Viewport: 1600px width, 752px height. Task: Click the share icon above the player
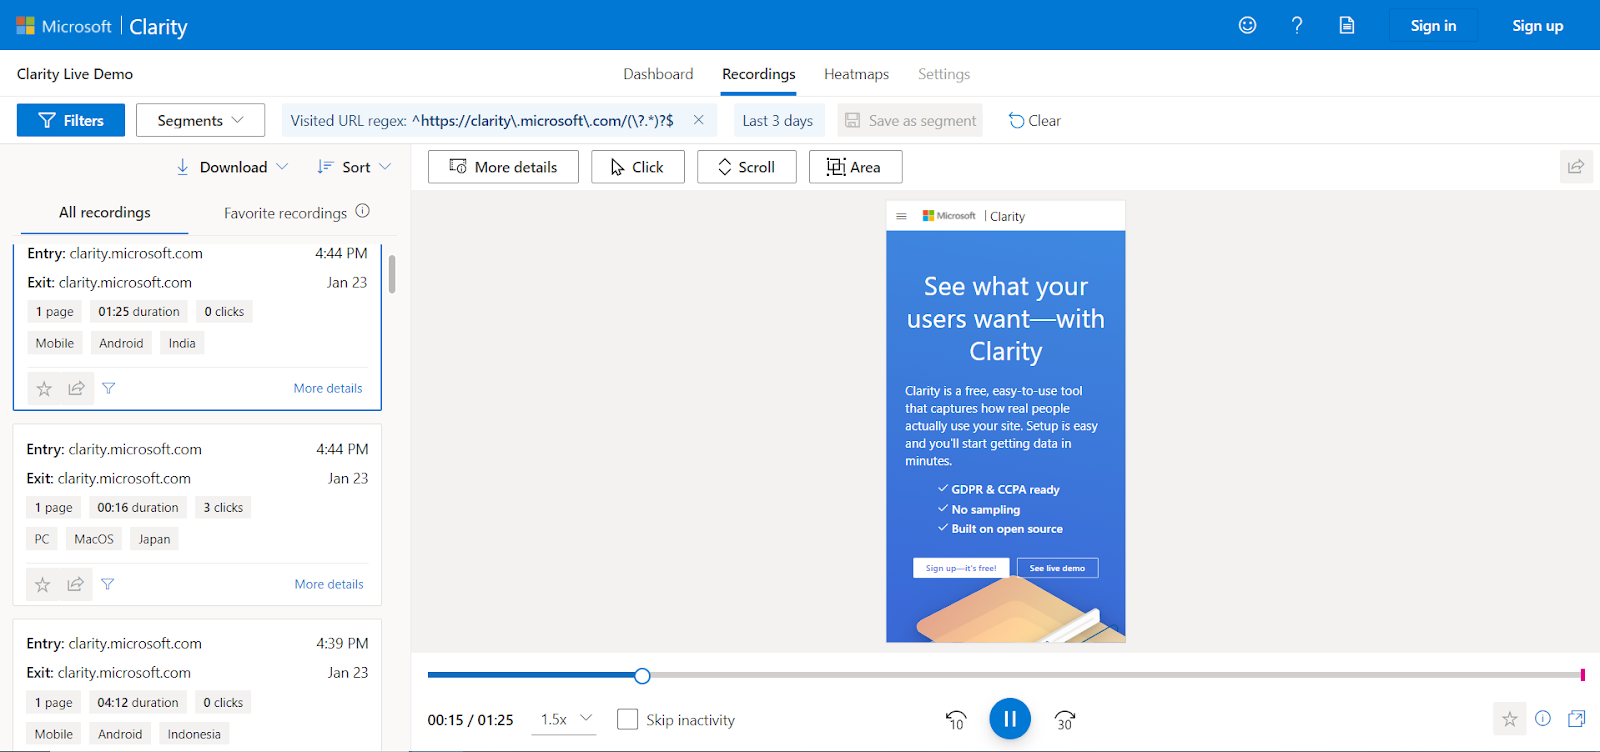(1576, 167)
